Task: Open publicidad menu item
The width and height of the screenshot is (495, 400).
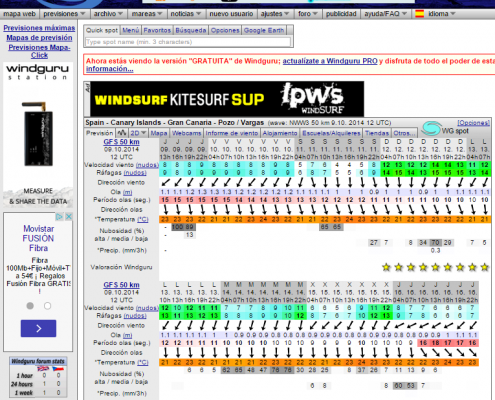Action: click(x=341, y=14)
